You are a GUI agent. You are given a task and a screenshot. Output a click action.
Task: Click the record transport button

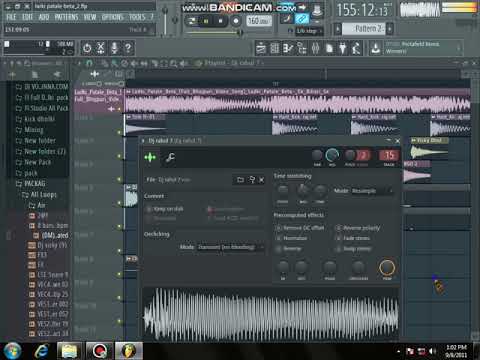(x=236, y=21)
